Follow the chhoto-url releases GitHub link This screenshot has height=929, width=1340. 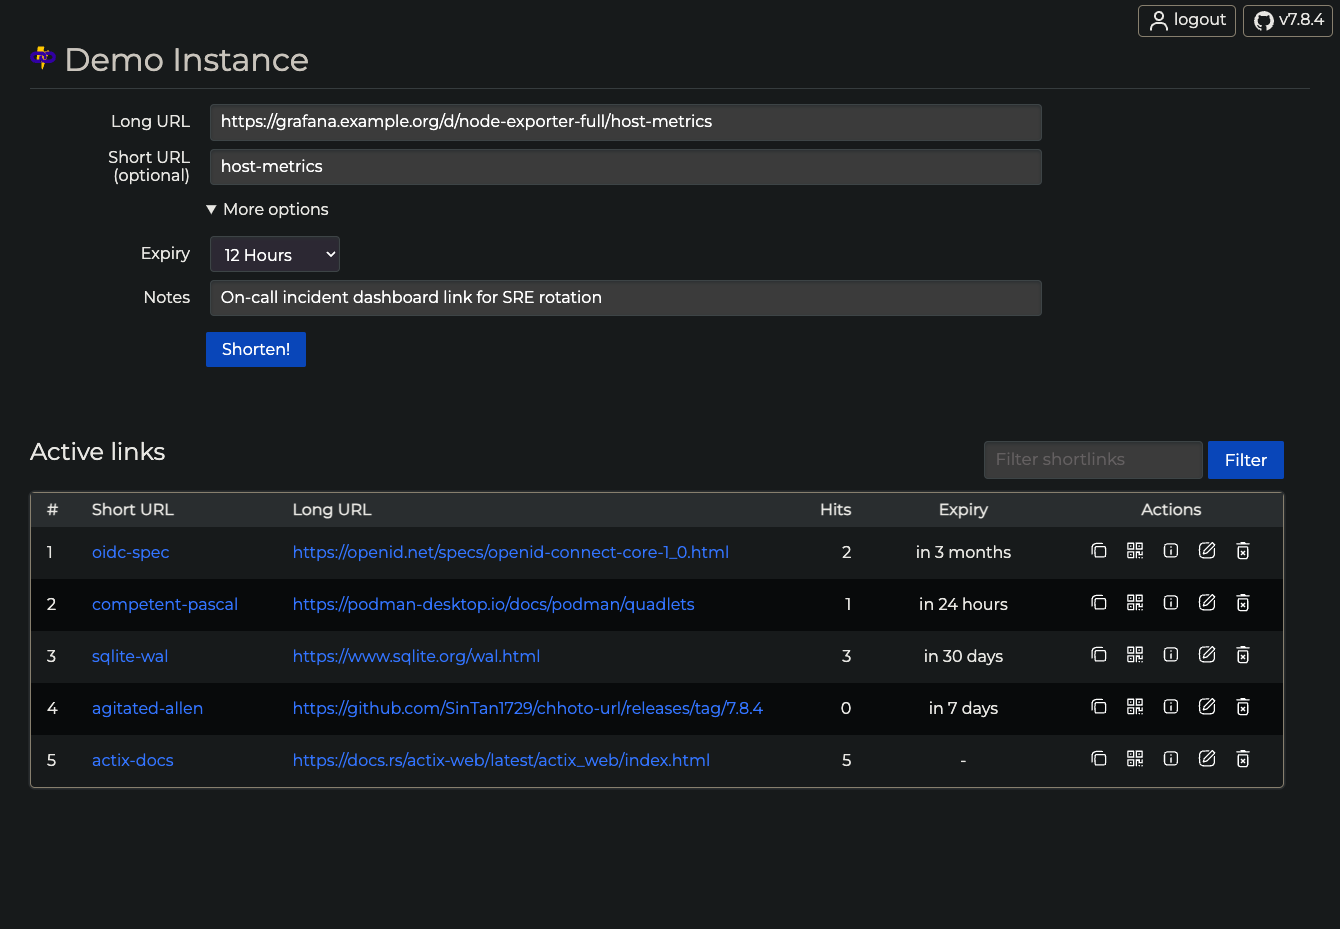[528, 708]
